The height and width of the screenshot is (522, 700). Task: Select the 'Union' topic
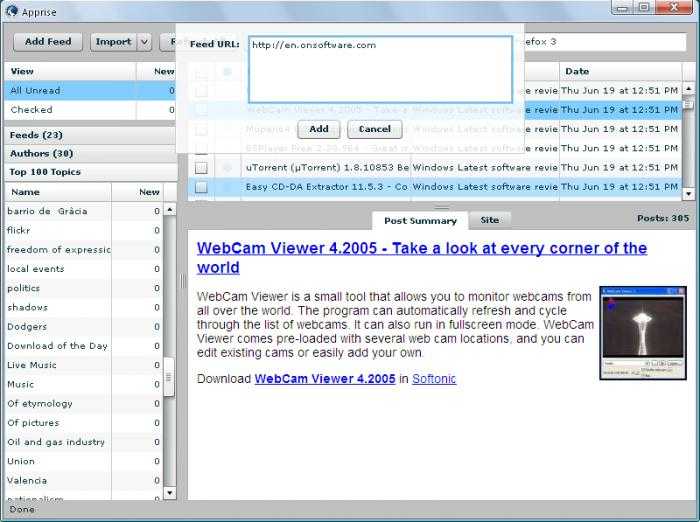point(84,461)
